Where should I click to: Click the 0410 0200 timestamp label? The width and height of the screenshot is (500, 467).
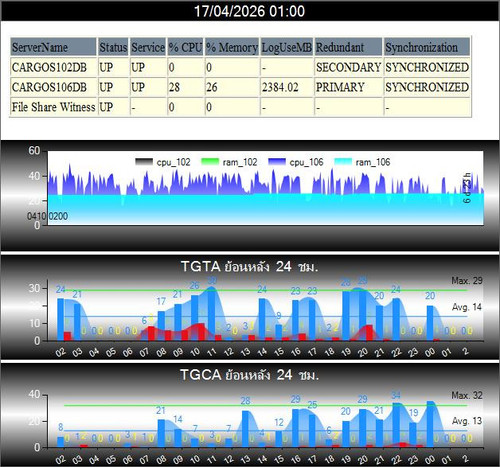point(47,216)
